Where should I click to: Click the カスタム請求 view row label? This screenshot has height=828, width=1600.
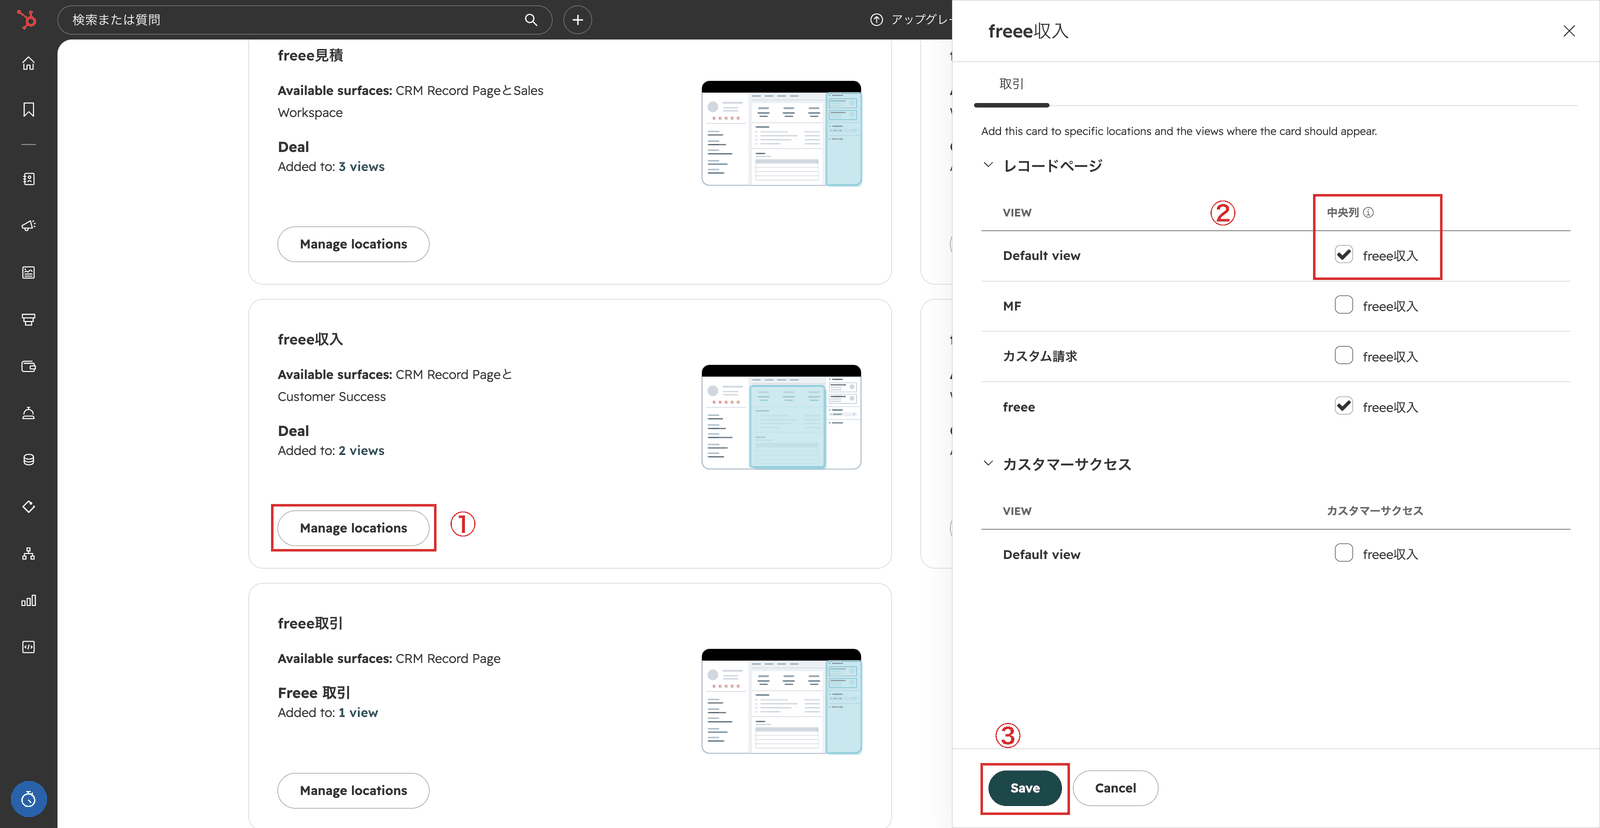[1040, 356]
